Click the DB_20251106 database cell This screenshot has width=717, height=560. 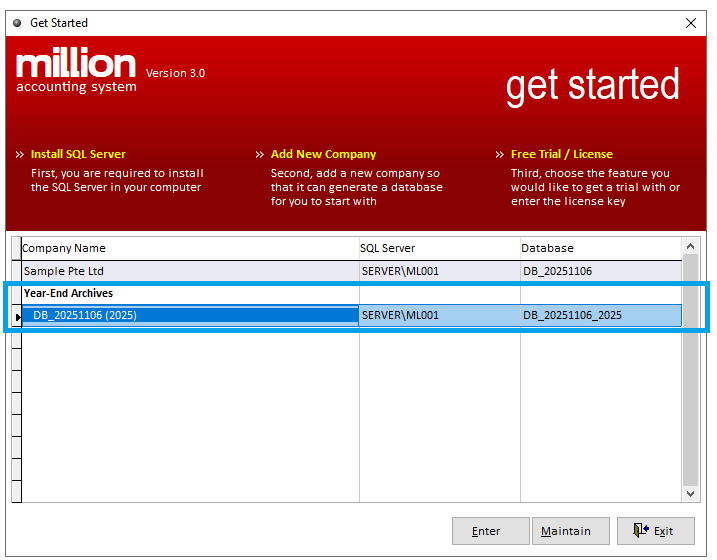tap(601, 271)
